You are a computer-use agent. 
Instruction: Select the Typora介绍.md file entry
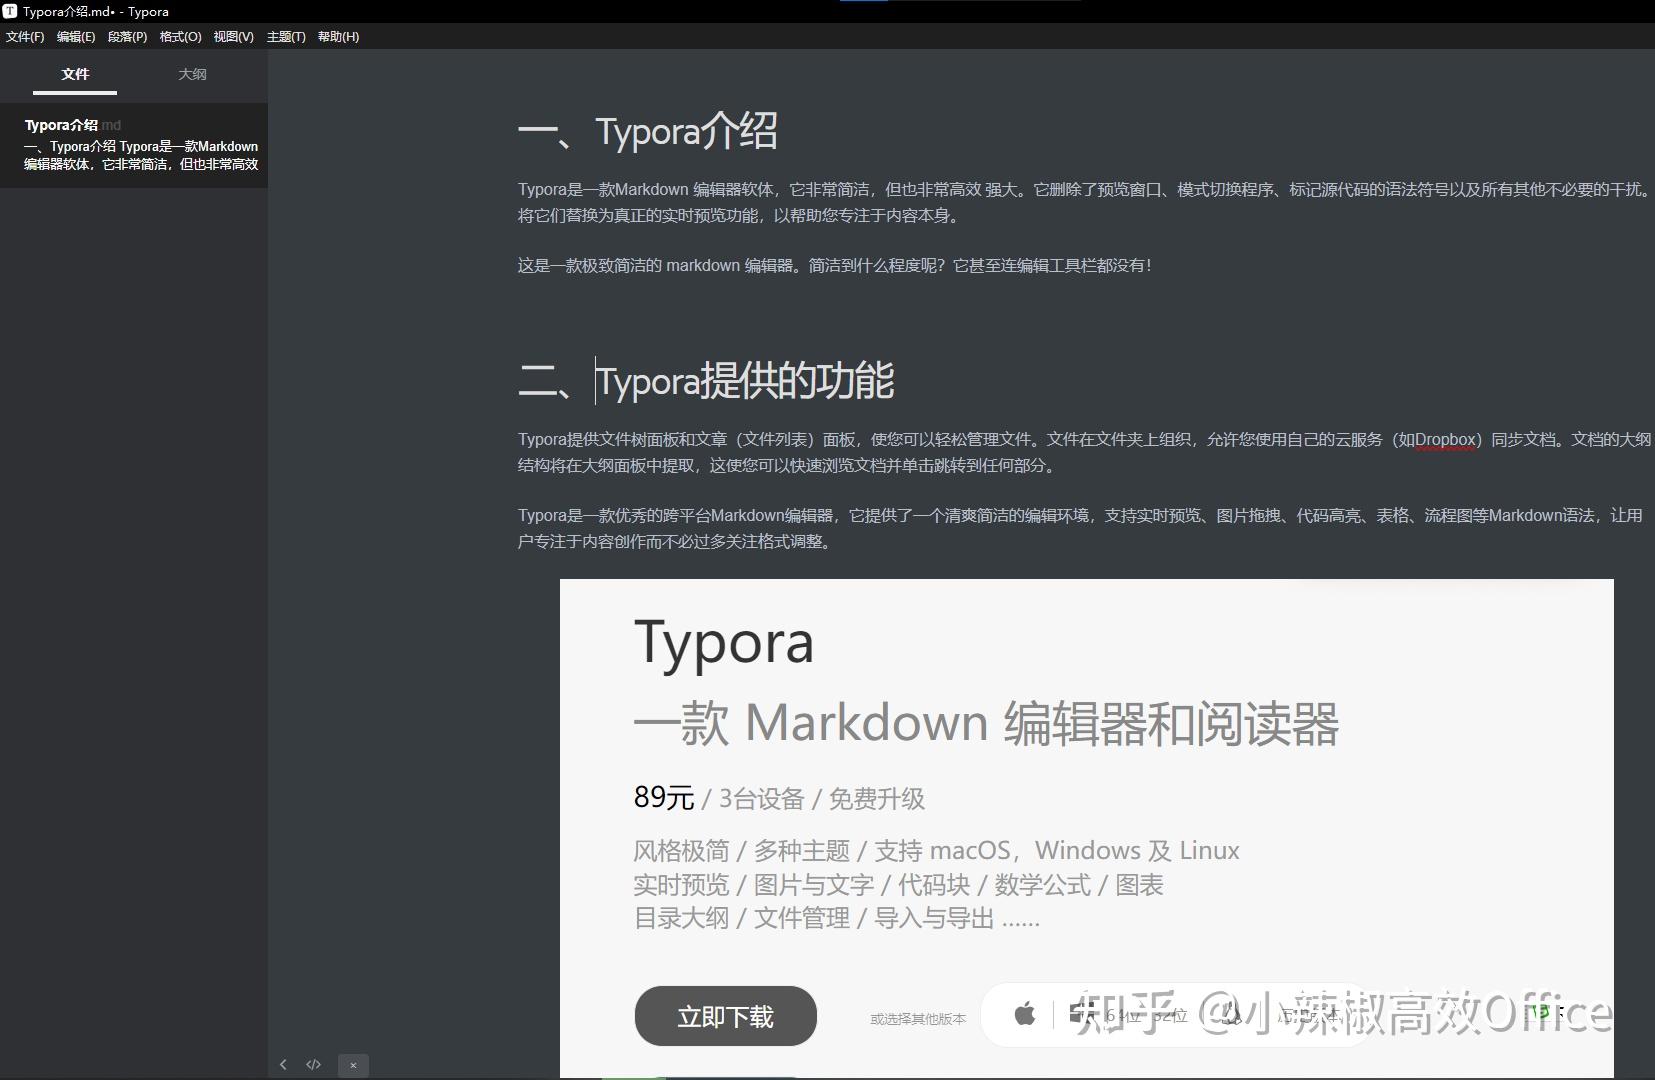[134, 145]
